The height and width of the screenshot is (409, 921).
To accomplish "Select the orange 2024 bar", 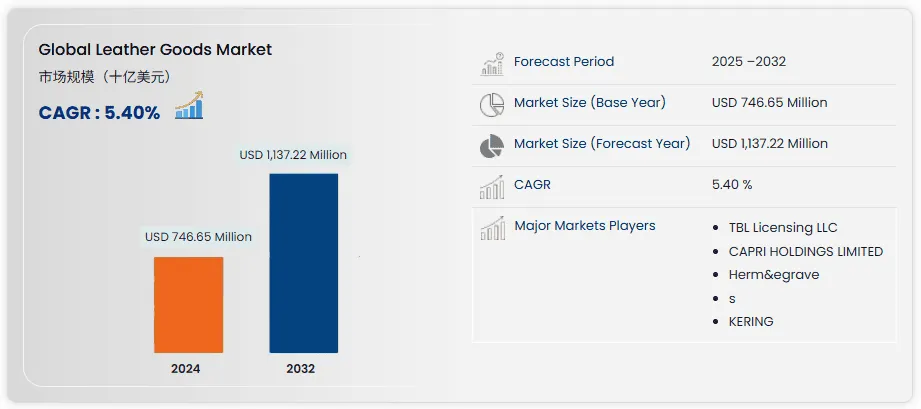I will pyautogui.click(x=188, y=304).
